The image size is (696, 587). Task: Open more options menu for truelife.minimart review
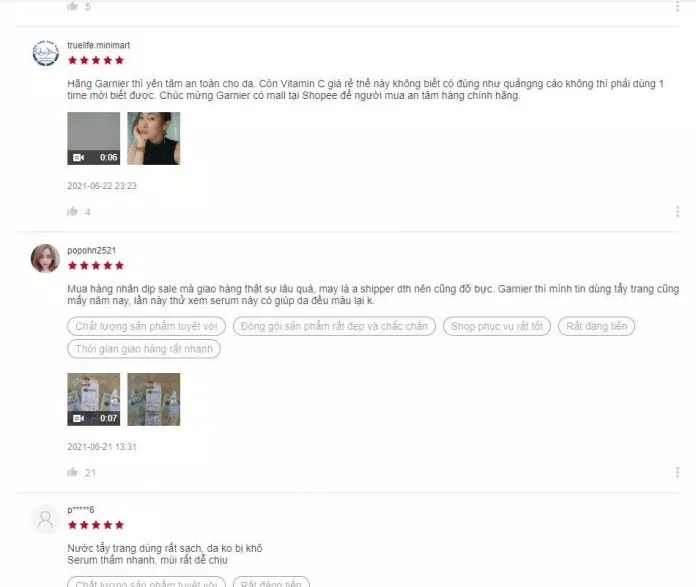point(677,211)
